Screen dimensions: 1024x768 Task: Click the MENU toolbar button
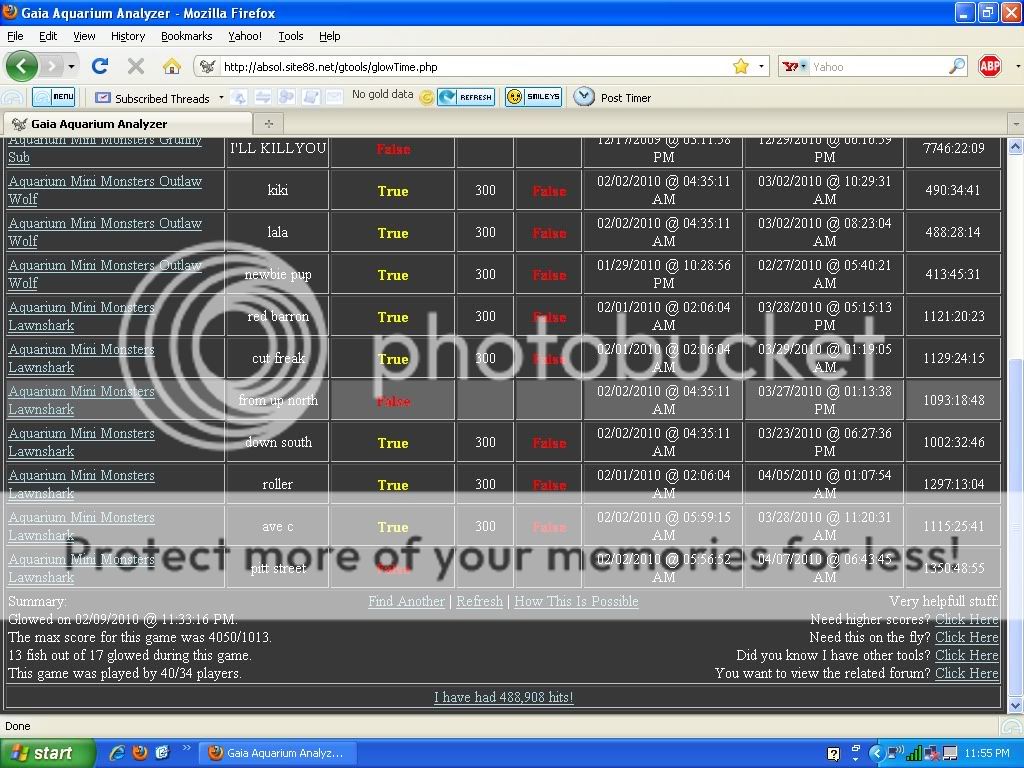click(x=56, y=97)
